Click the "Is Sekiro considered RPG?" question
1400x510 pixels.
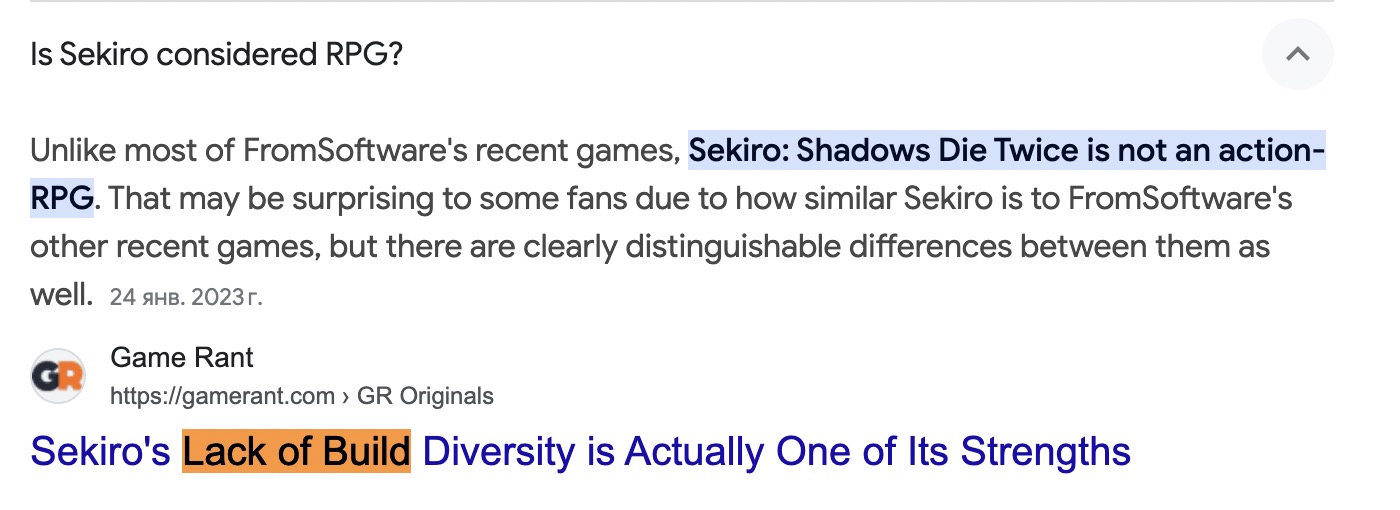tap(216, 54)
